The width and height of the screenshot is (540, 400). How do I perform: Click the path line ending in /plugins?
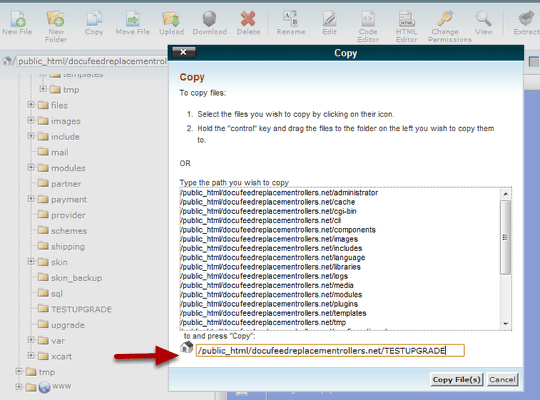(269, 304)
